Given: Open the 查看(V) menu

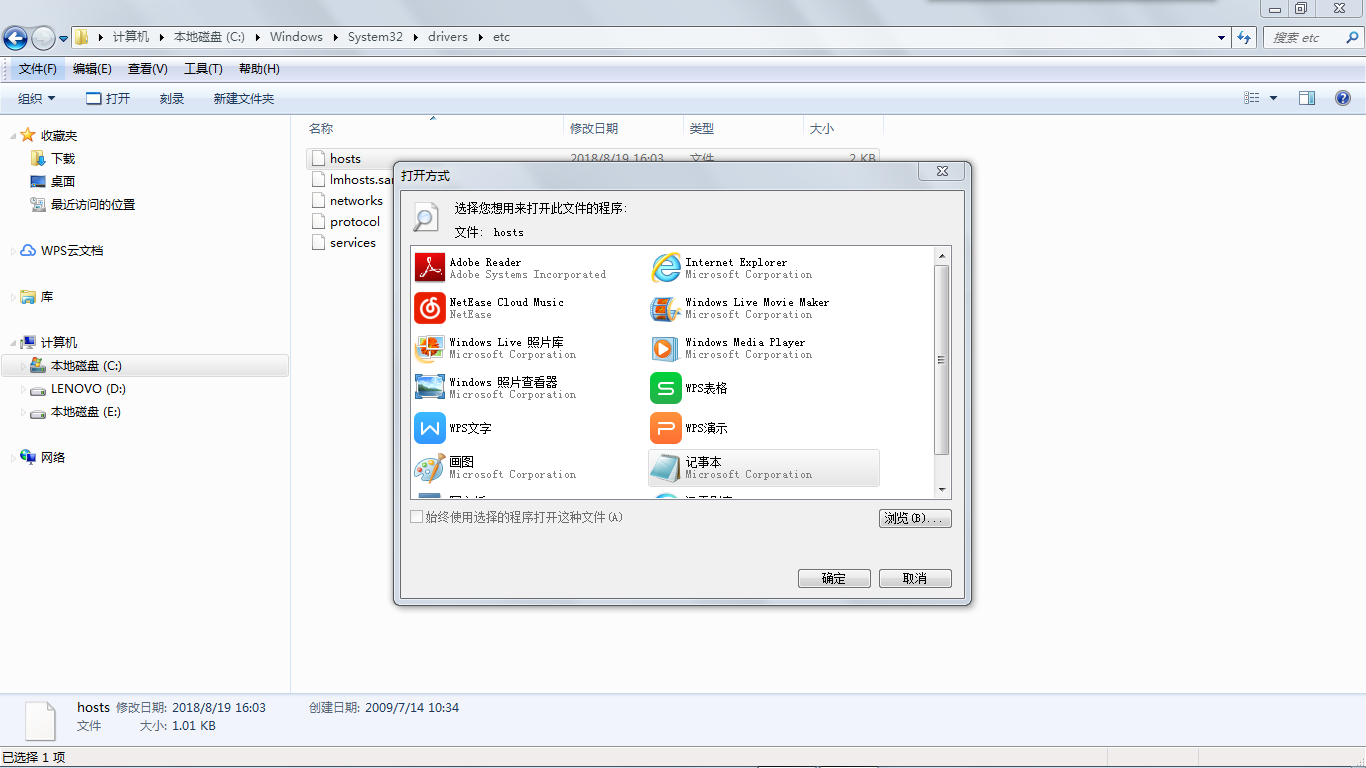Looking at the screenshot, I should (148, 69).
